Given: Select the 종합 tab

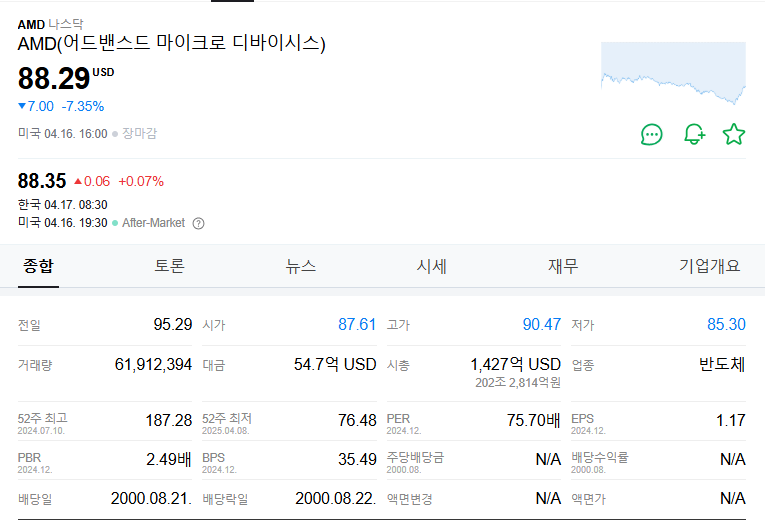Looking at the screenshot, I should click(x=39, y=266).
